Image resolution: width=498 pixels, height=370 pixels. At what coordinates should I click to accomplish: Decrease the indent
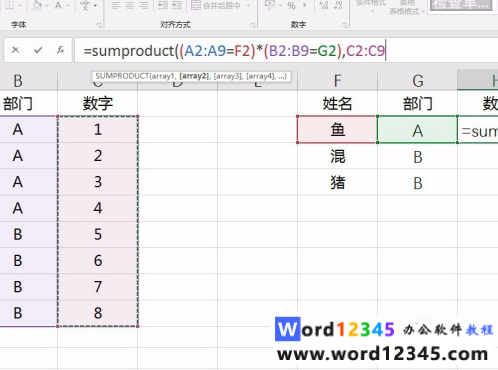tap(163, 5)
